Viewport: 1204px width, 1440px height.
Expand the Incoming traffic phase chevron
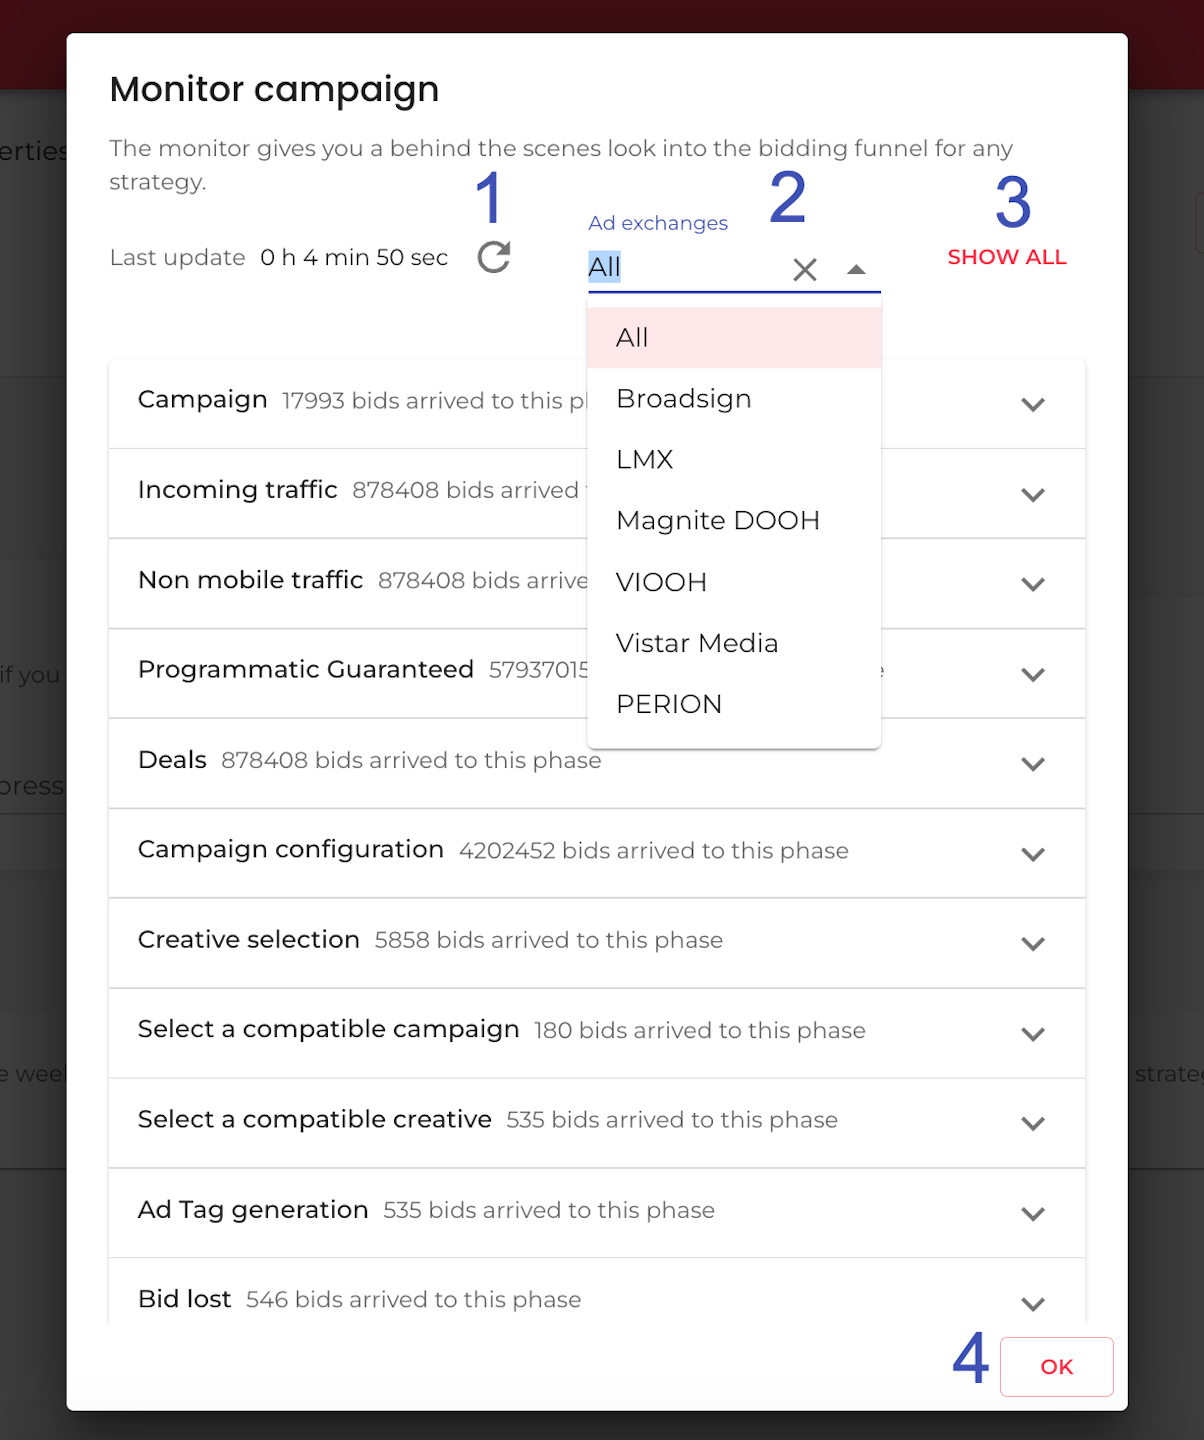pyautogui.click(x=1033, y=494)
